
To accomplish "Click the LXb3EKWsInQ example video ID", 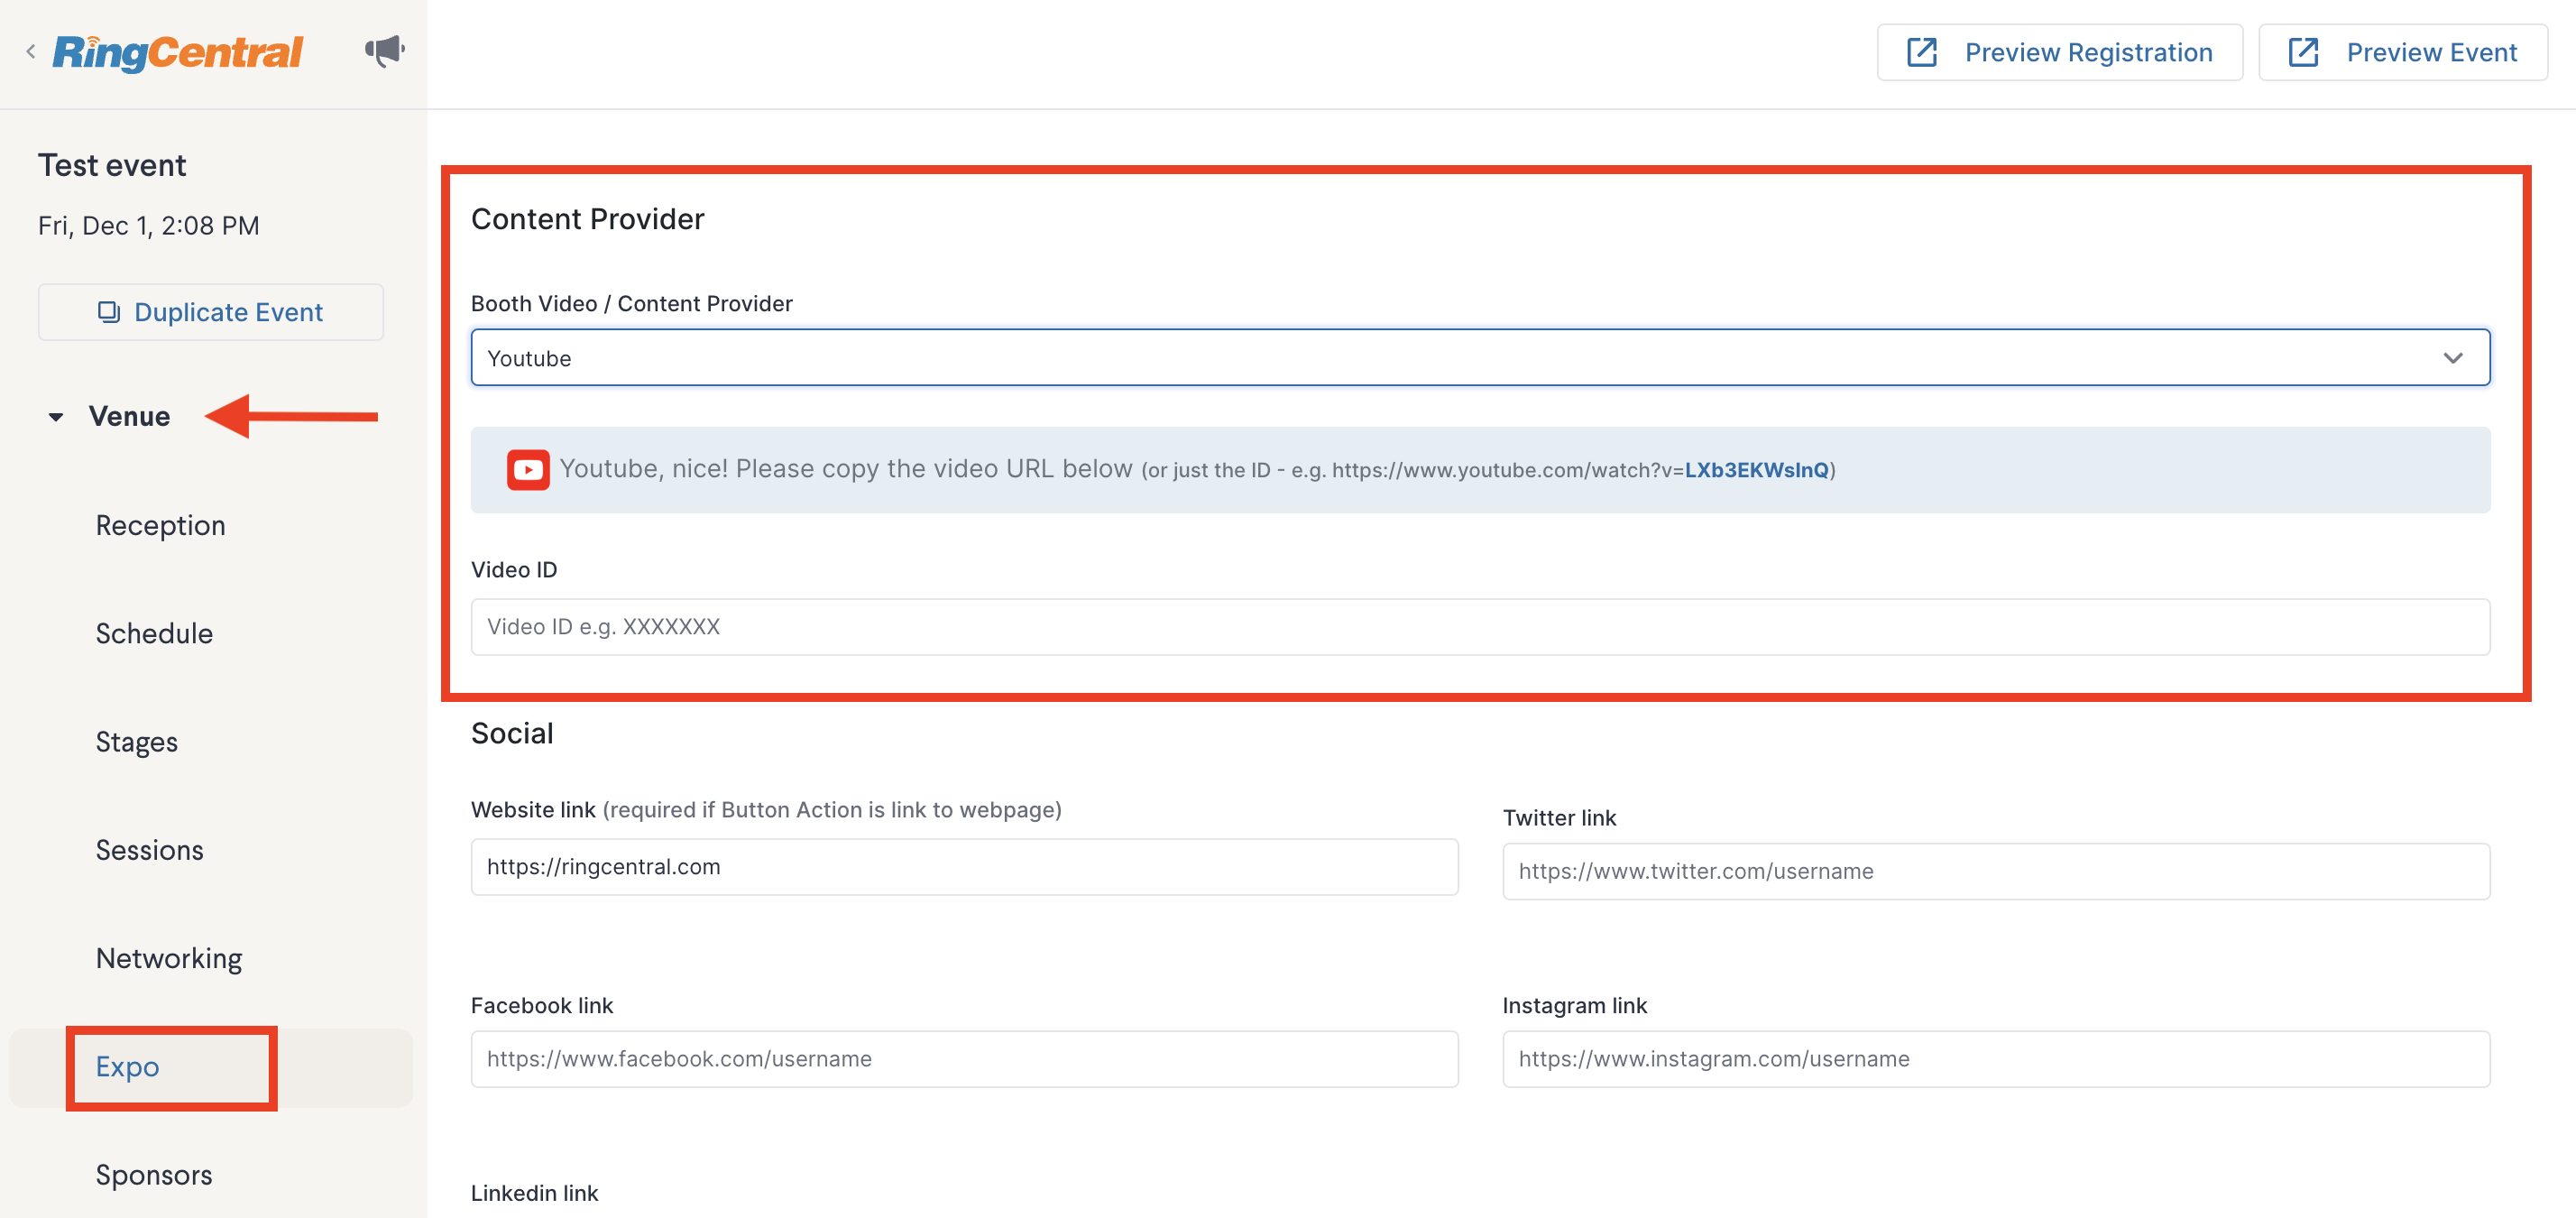I will point(1756,470).
